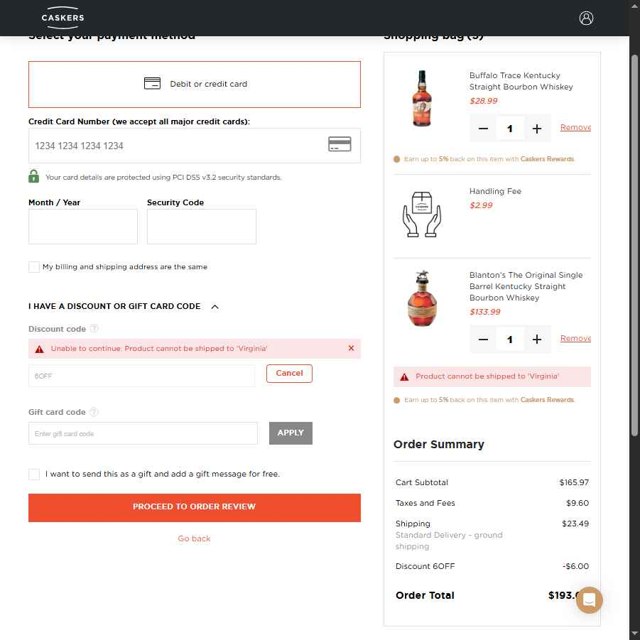The image size is (640, 640).
Task: Click the gift card code help icon
Action: pos(94,412)
